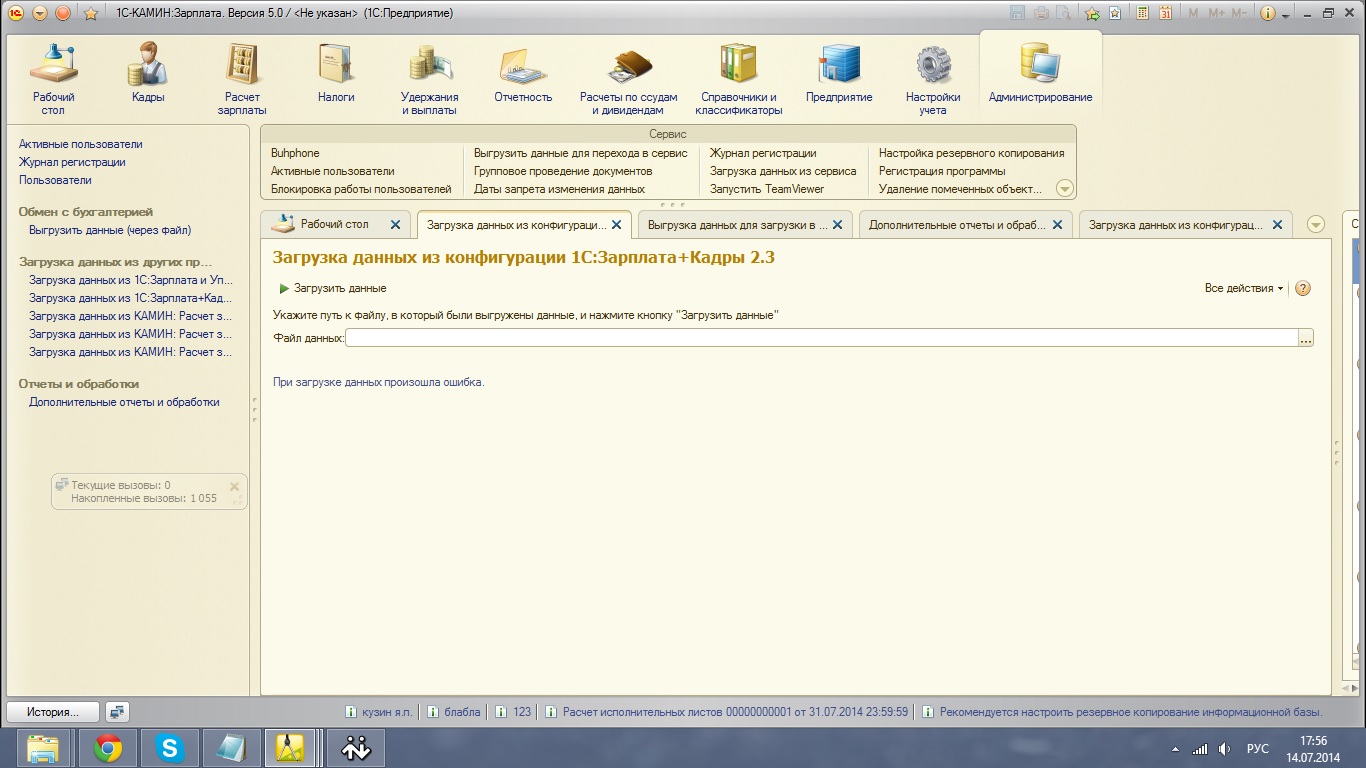Open the Рабочий стол section
Screen dimensions: 1366x768
(53, 79)
